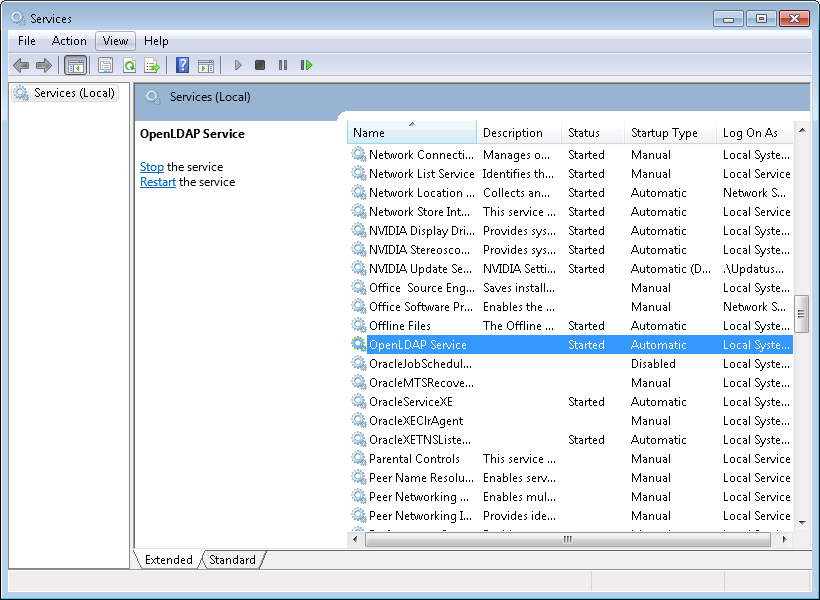
Task: Click the Restart Service toolbar icon
Action: coord(306,65)
